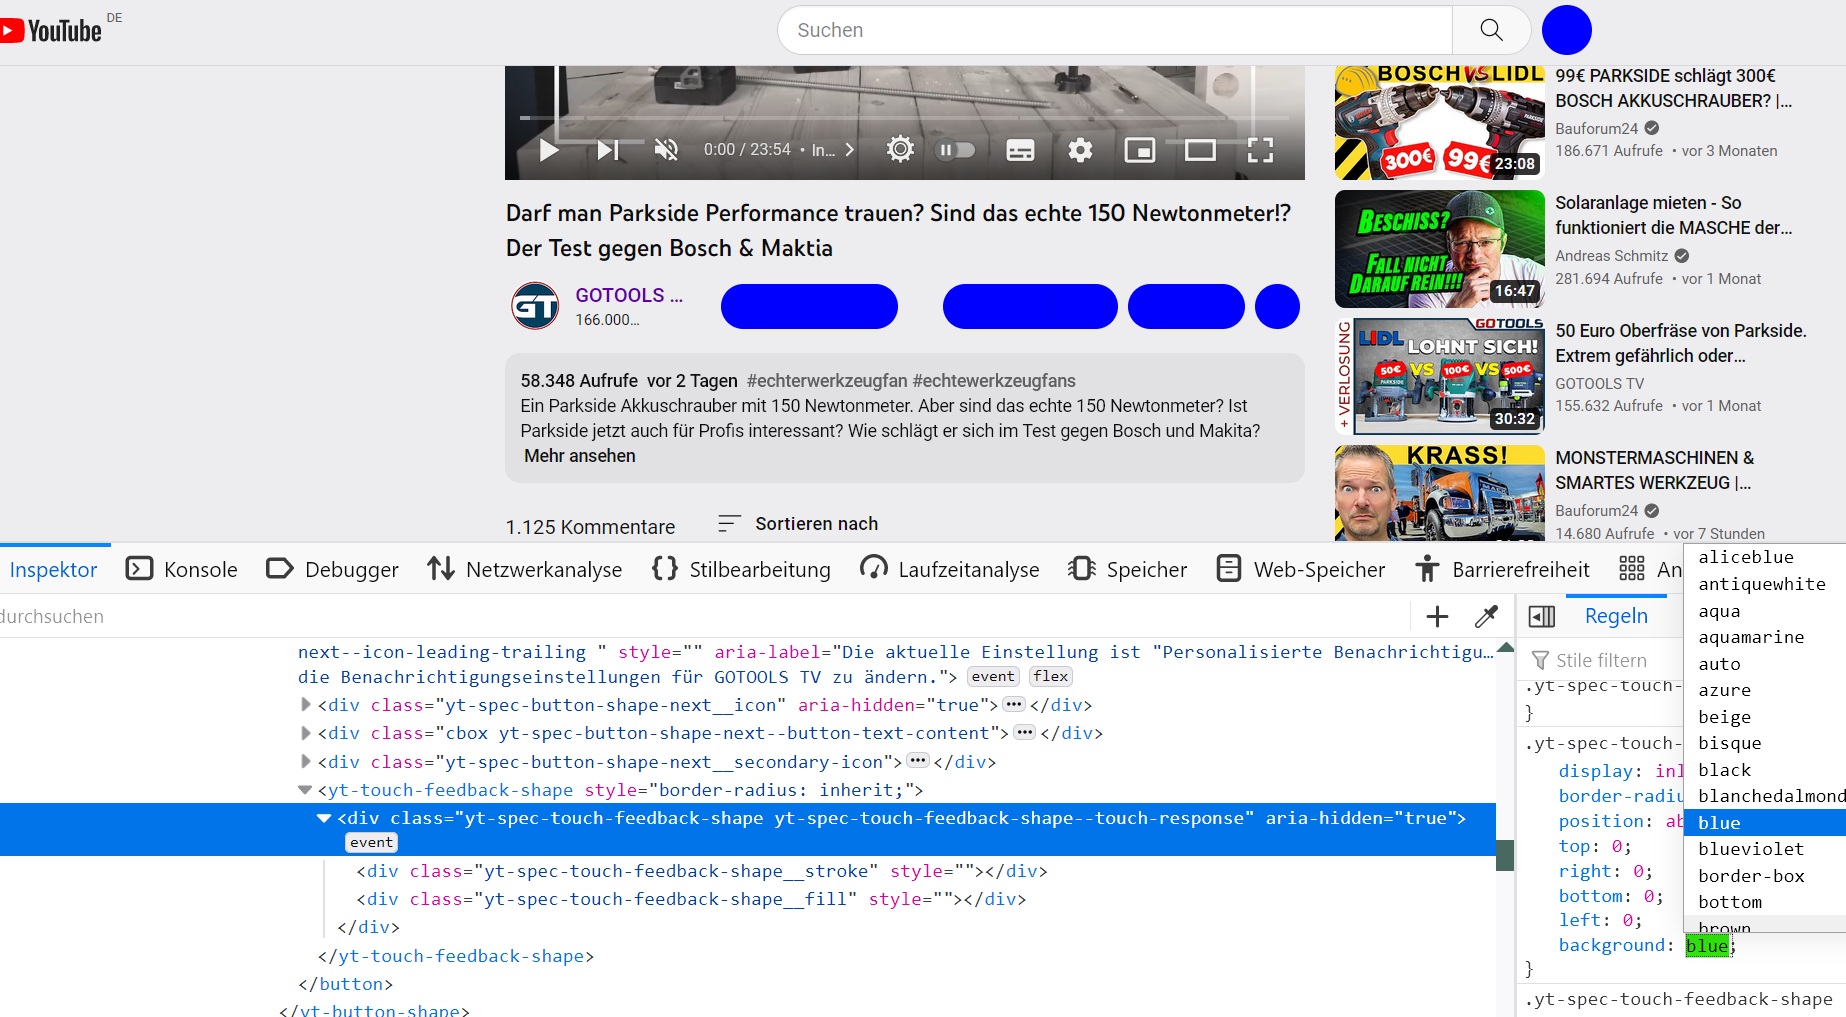Click the event badge on the selected div
Viewport: 1846px width, 1017px height.
371,843
